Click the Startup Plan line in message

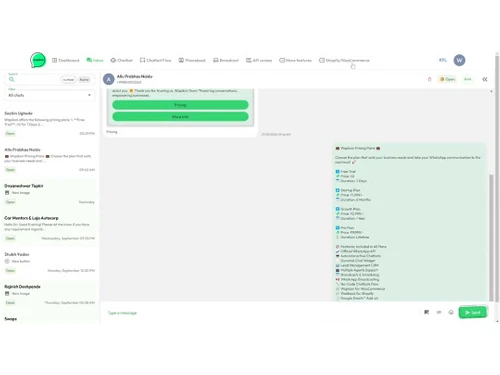pos(348,190)
